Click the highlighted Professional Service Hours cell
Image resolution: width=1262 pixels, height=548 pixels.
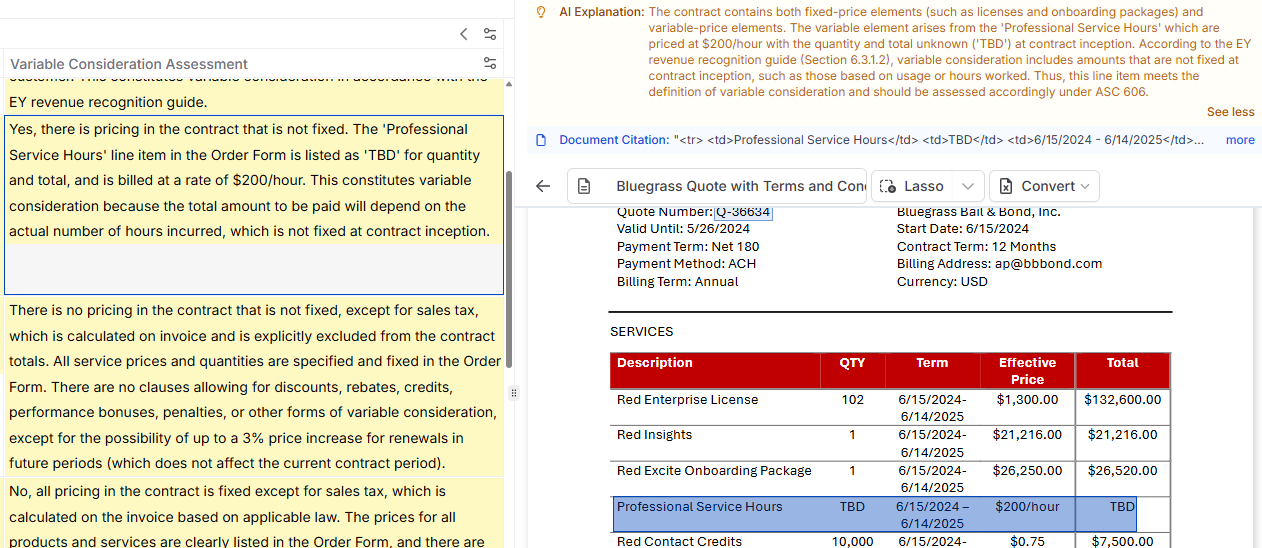click(716, 514)
